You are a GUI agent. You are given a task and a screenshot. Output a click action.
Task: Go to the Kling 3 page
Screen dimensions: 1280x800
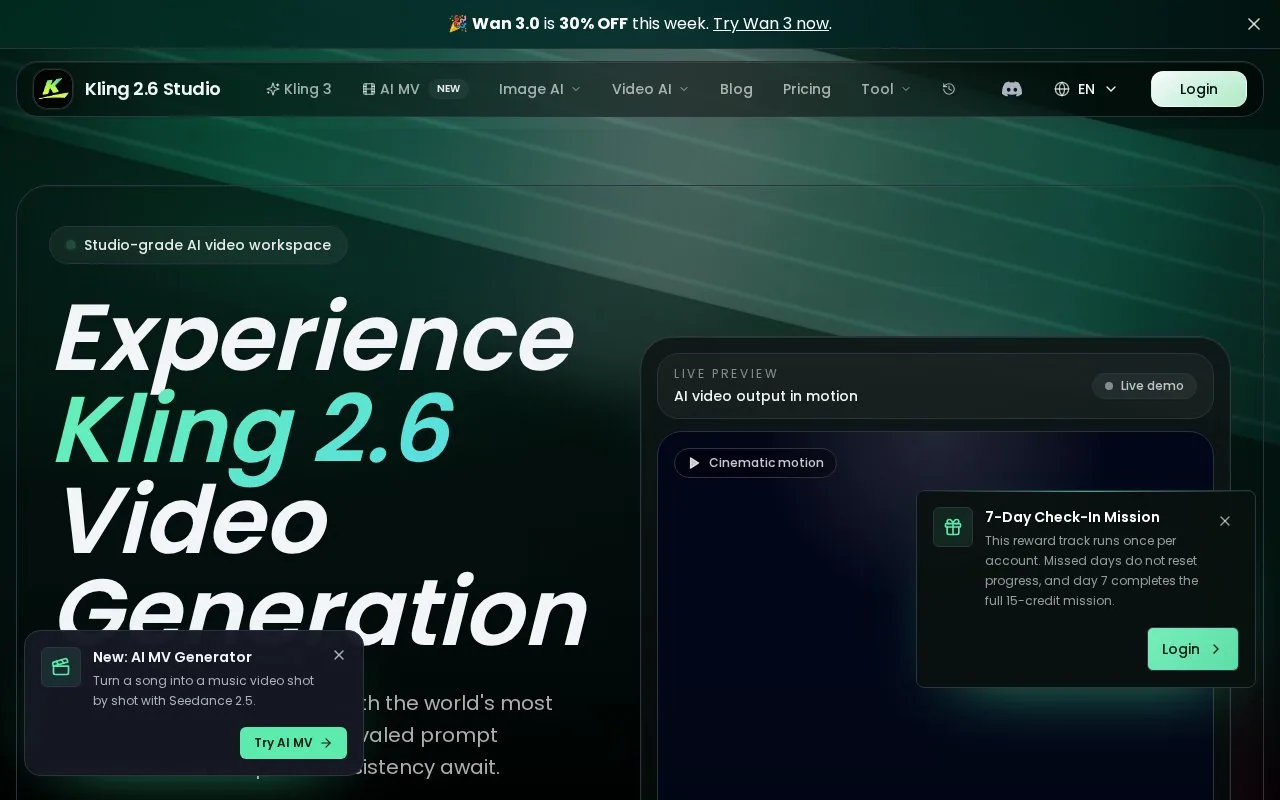click(299, 89)
